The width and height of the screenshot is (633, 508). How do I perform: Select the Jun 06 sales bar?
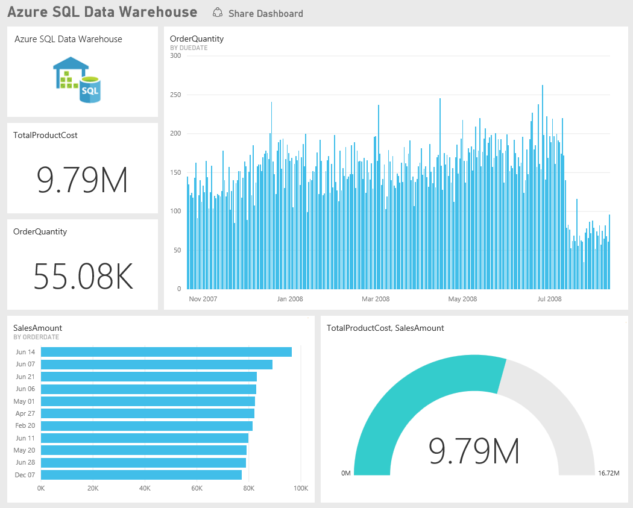[x=148, y=389]
